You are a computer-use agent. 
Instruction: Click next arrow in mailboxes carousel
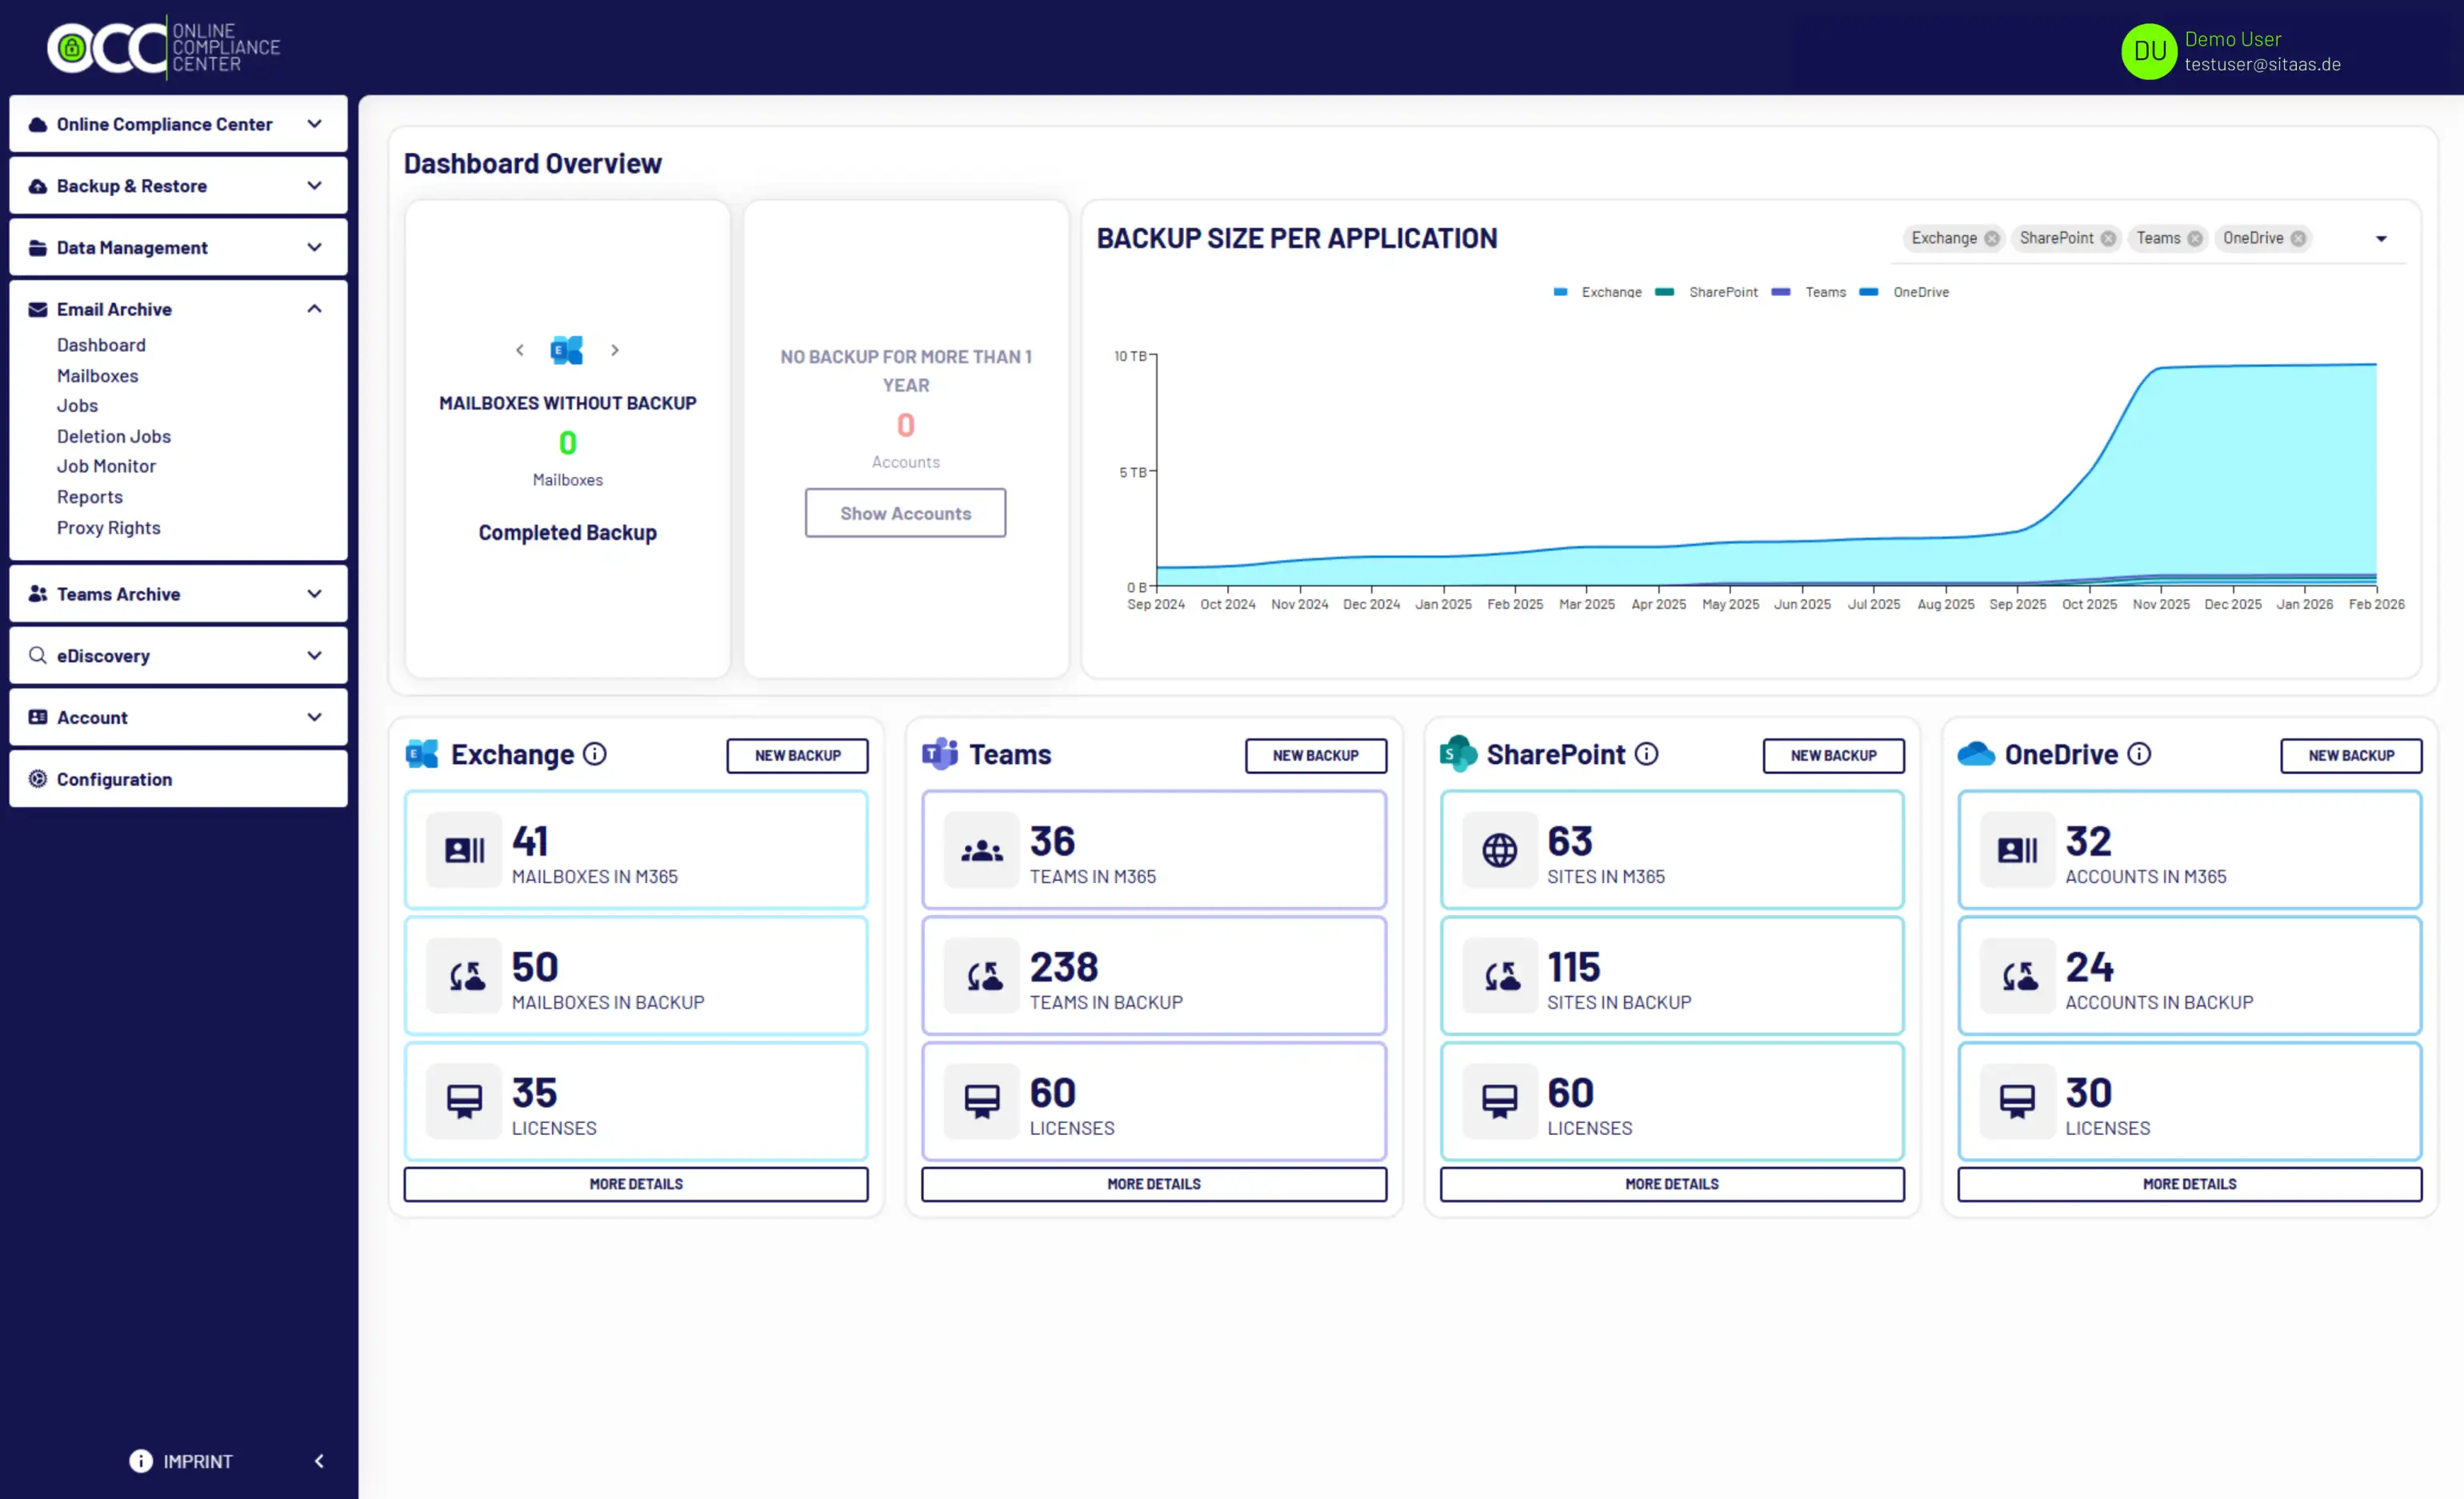[x=615, y=350]
